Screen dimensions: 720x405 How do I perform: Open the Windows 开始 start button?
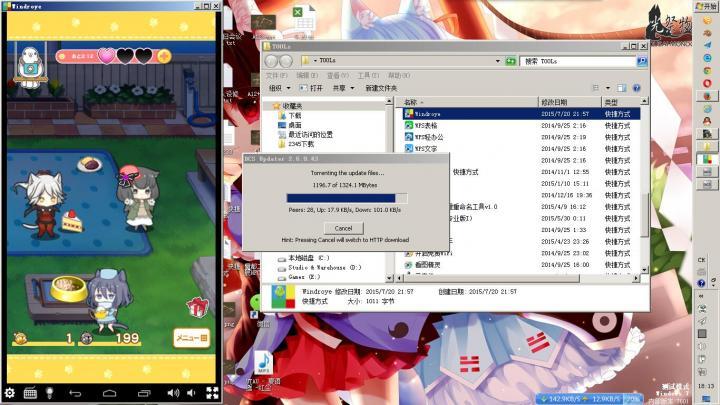click(x=708, y=6)
